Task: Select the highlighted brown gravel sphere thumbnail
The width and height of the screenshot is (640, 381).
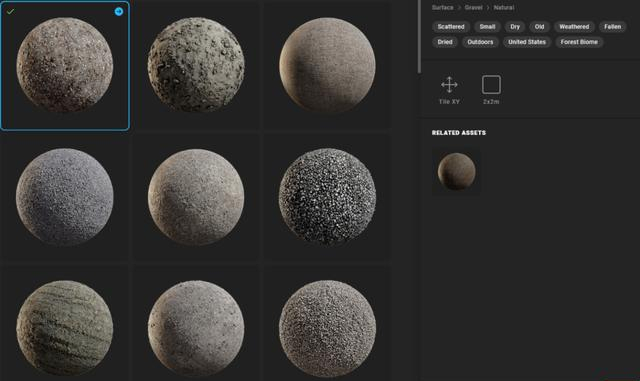Action: 64,65
